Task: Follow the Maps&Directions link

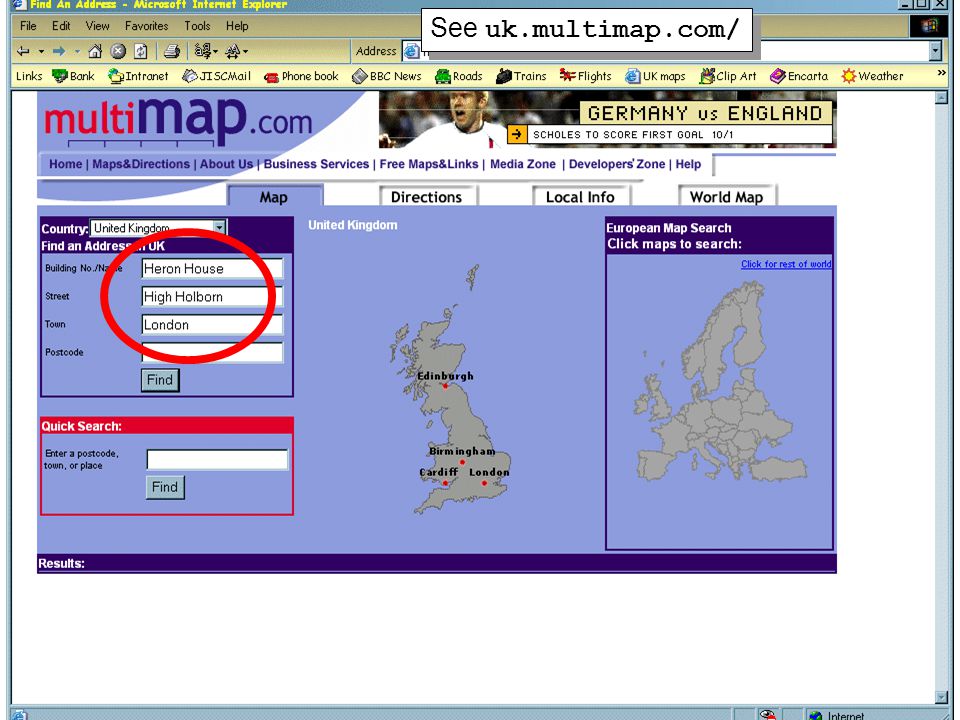Action: pos(141,164)
